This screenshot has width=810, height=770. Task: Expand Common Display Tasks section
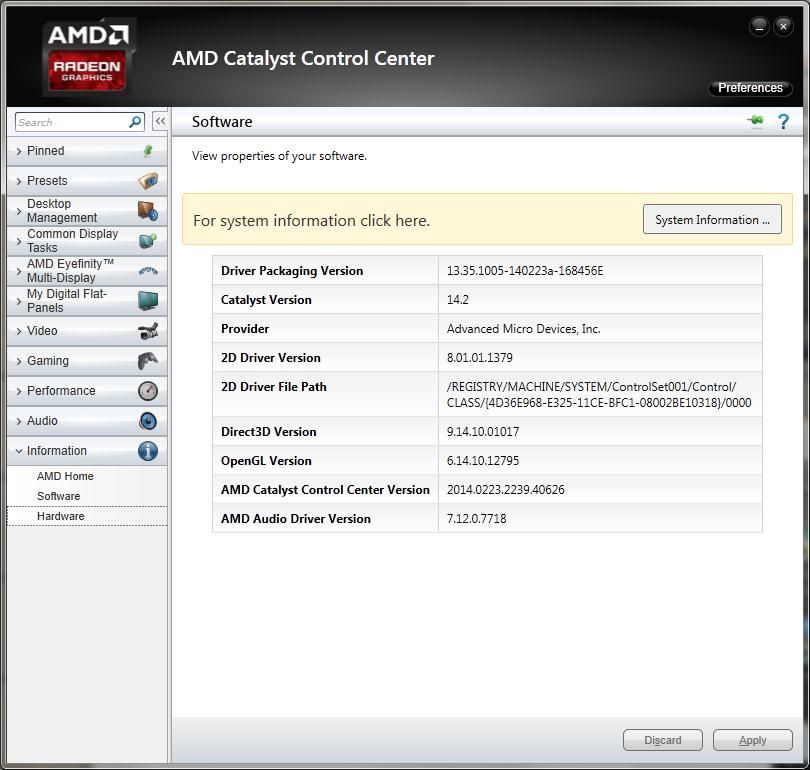click(87, 241)
